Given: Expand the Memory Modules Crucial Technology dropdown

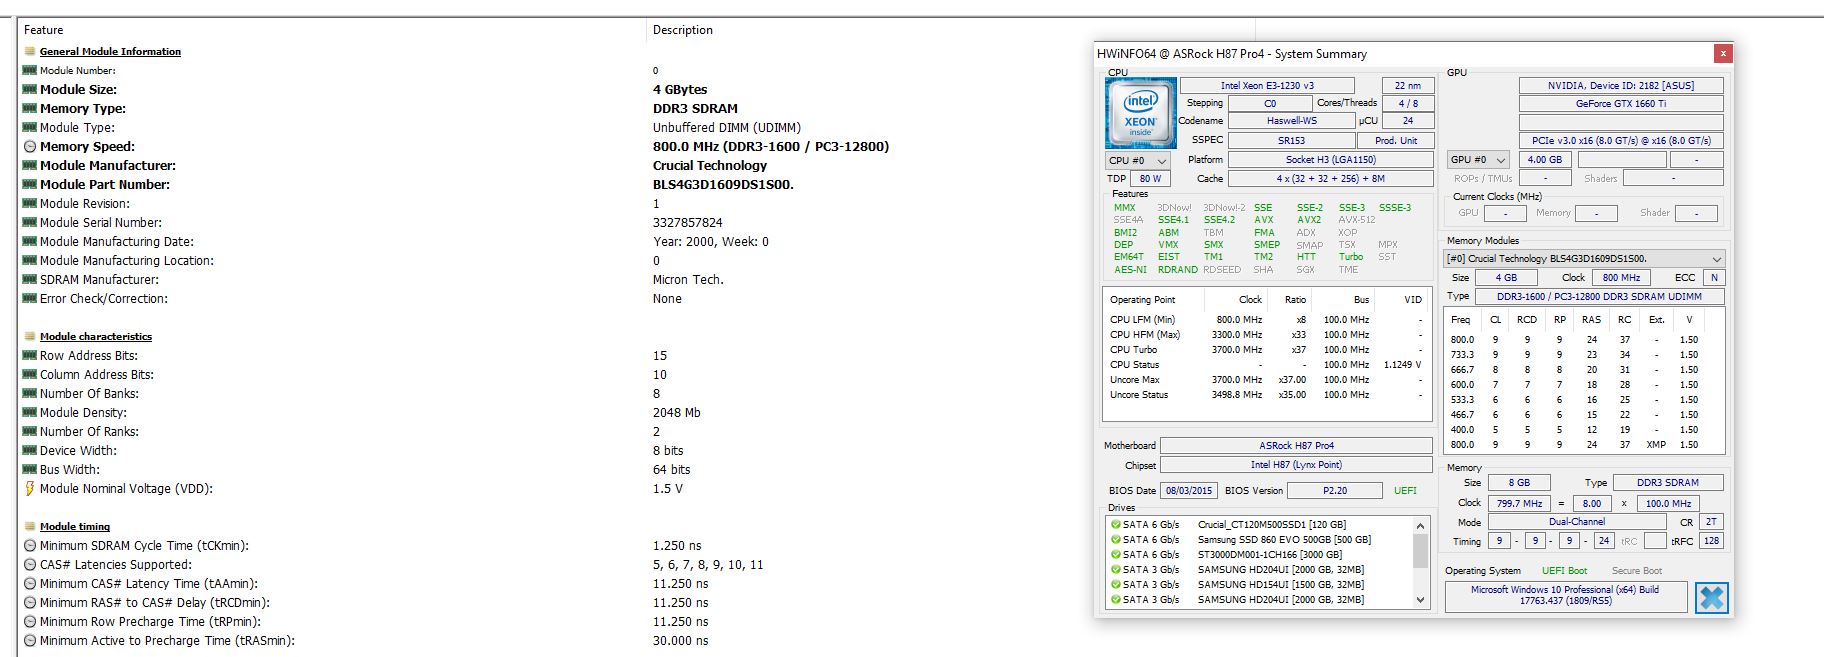Looking at the screenshot, I should pos(1585,258).
